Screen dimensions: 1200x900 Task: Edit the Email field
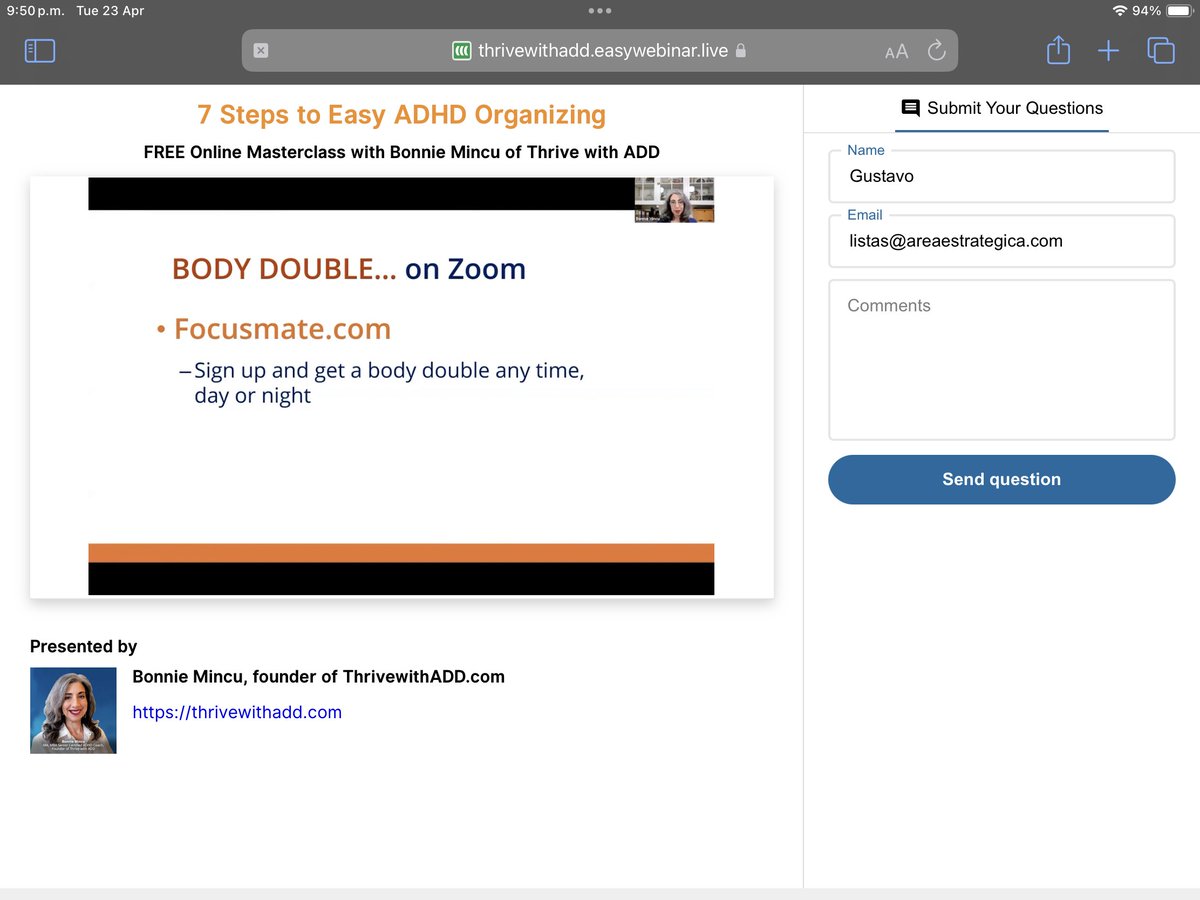point(1002,241)
